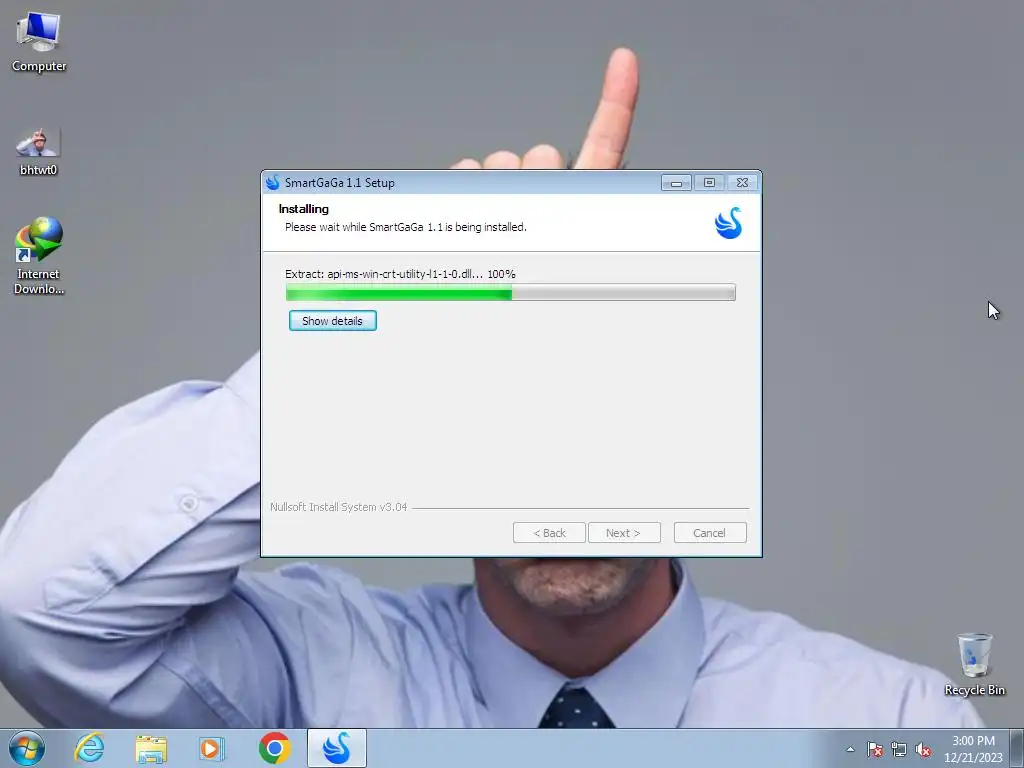The height and width of the screenshot is (768, 1024).
Task: Click the SmartGaGa 1.1 Setup title text
Action: click(x=340, y=183)
